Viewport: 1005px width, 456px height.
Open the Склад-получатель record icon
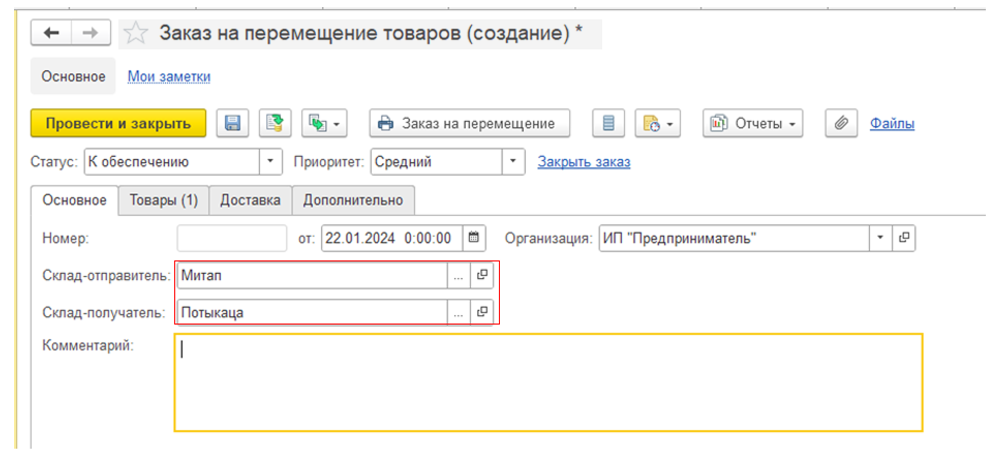[481, 313]
